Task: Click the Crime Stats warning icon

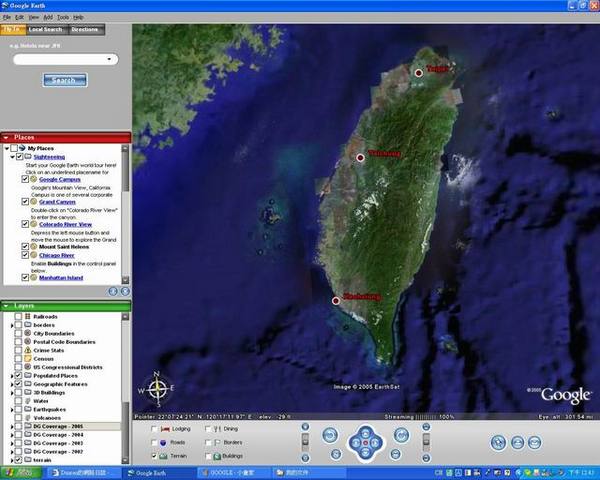Action: (x=28, y=350)
